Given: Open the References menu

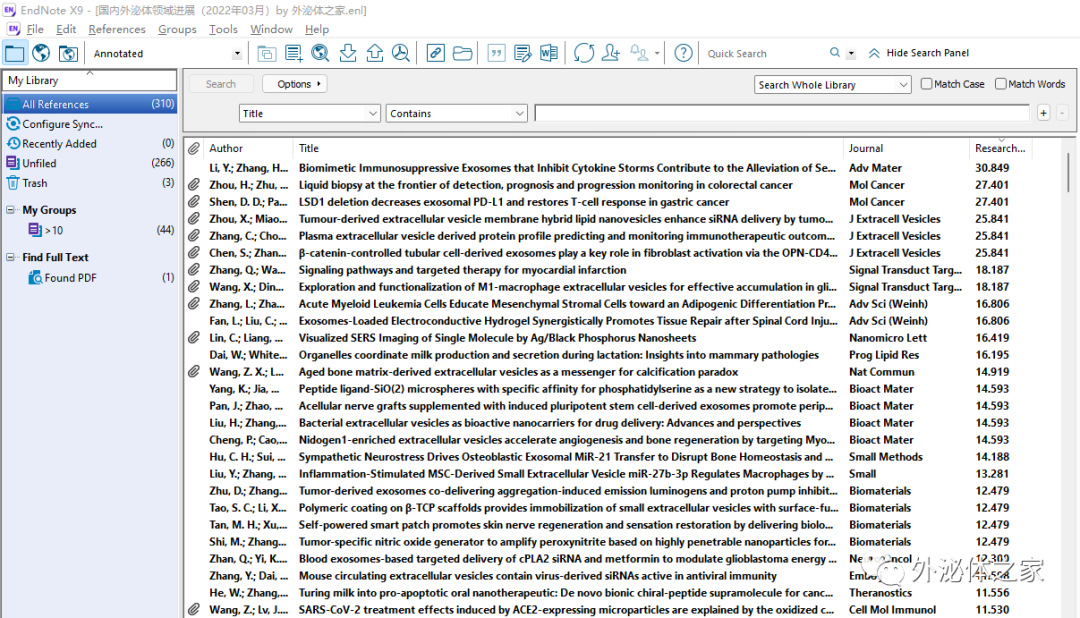Looking at the screenshot, I should click(x=117, y=29).
